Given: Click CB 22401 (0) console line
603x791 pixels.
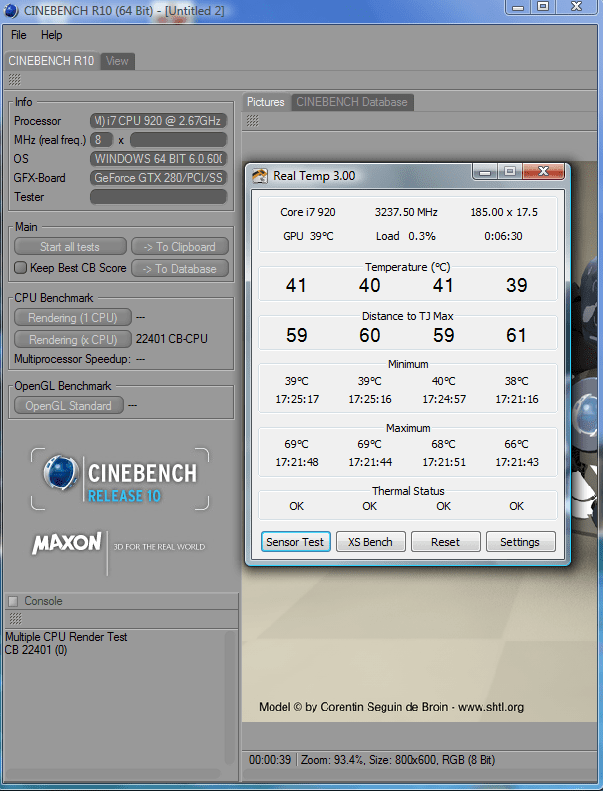Looking at the screenshot, I should 36,650.
